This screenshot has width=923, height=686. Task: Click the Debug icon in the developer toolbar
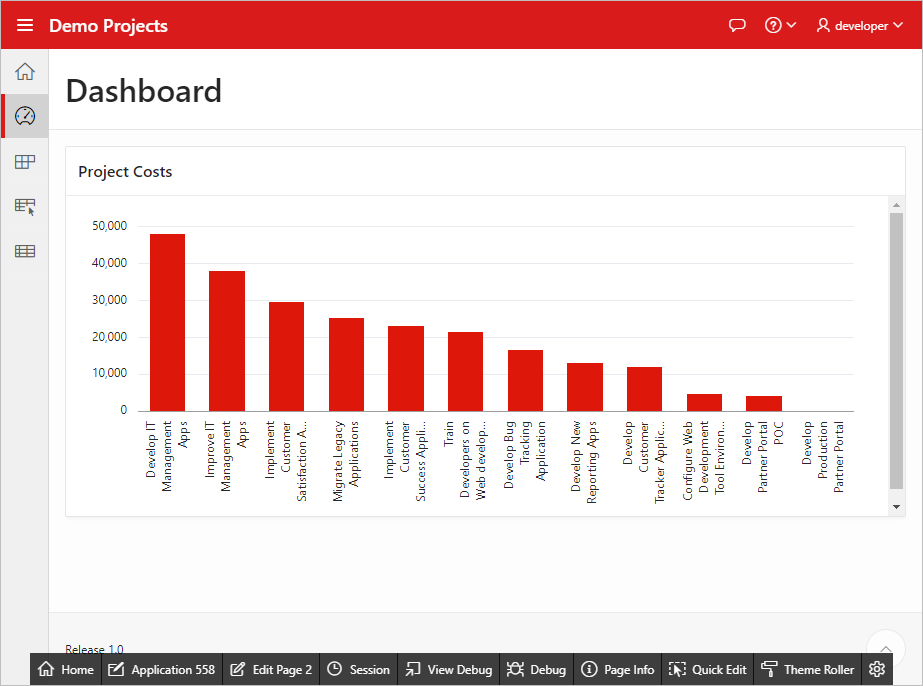click(x=536, y=670)
